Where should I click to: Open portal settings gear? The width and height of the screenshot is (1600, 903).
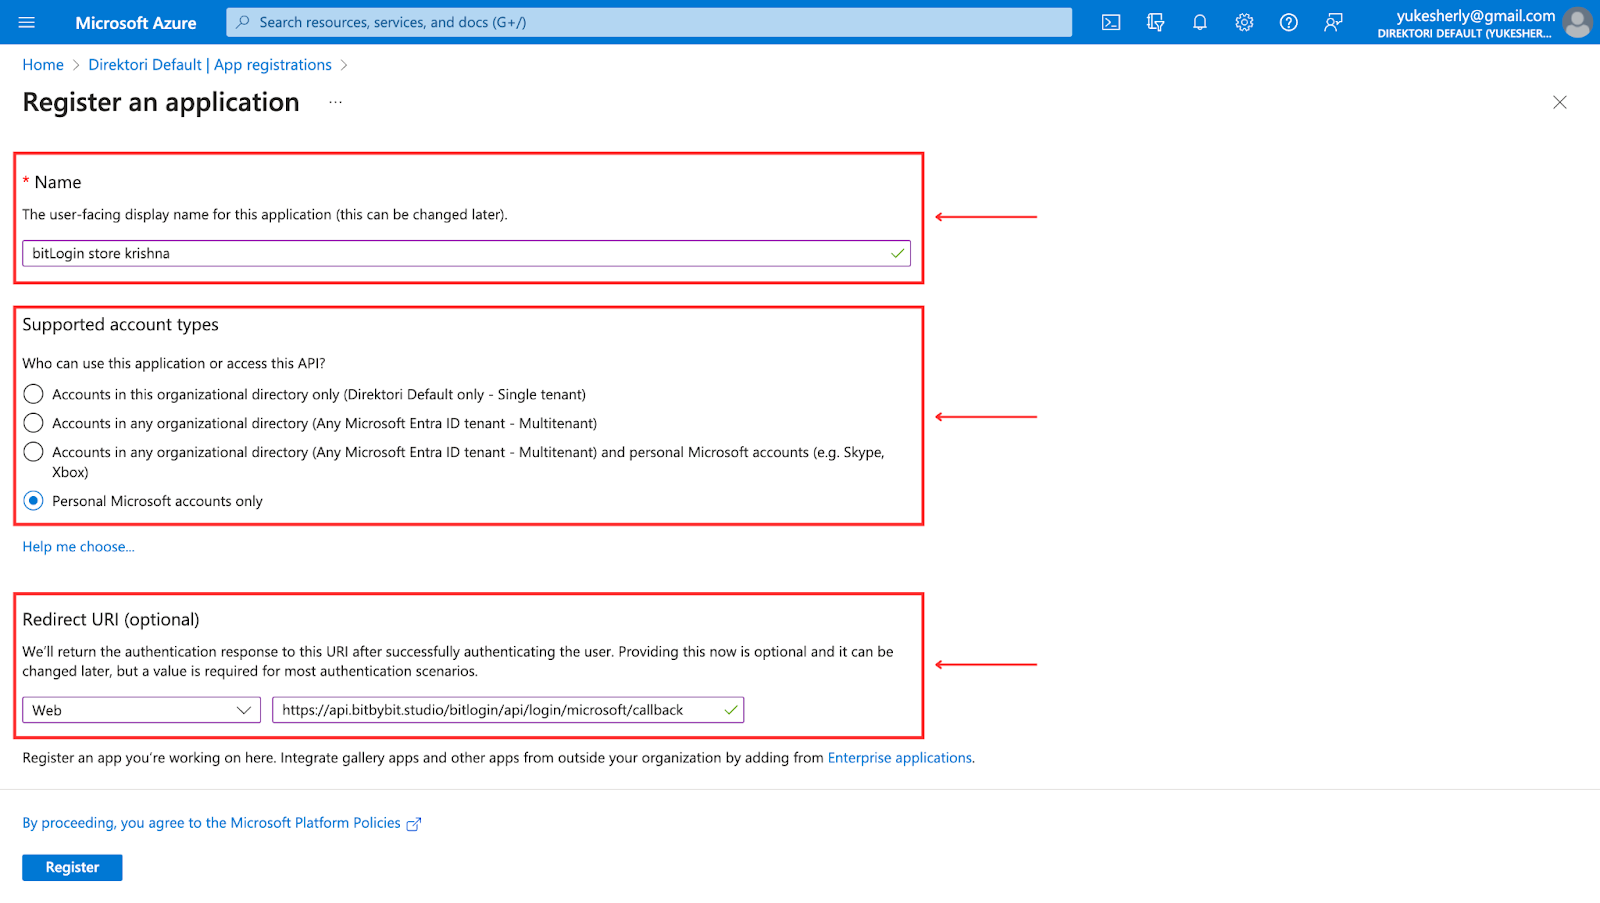[x=1244, y=22]
